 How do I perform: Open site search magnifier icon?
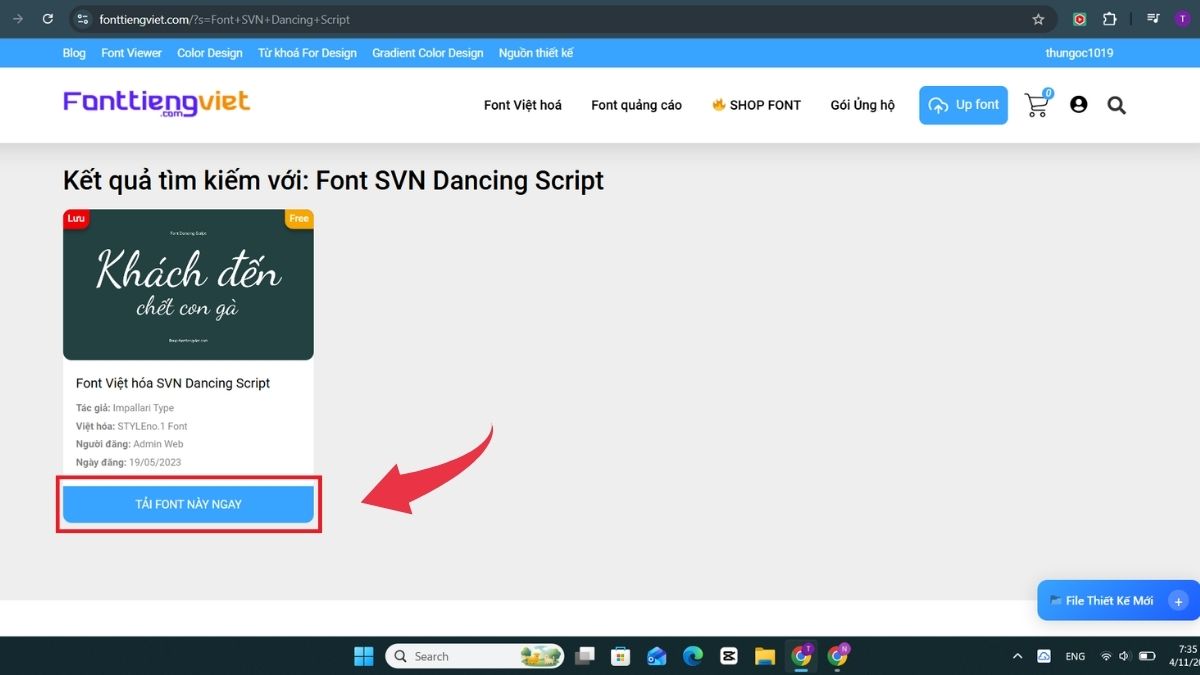(x=1116, y=105)
